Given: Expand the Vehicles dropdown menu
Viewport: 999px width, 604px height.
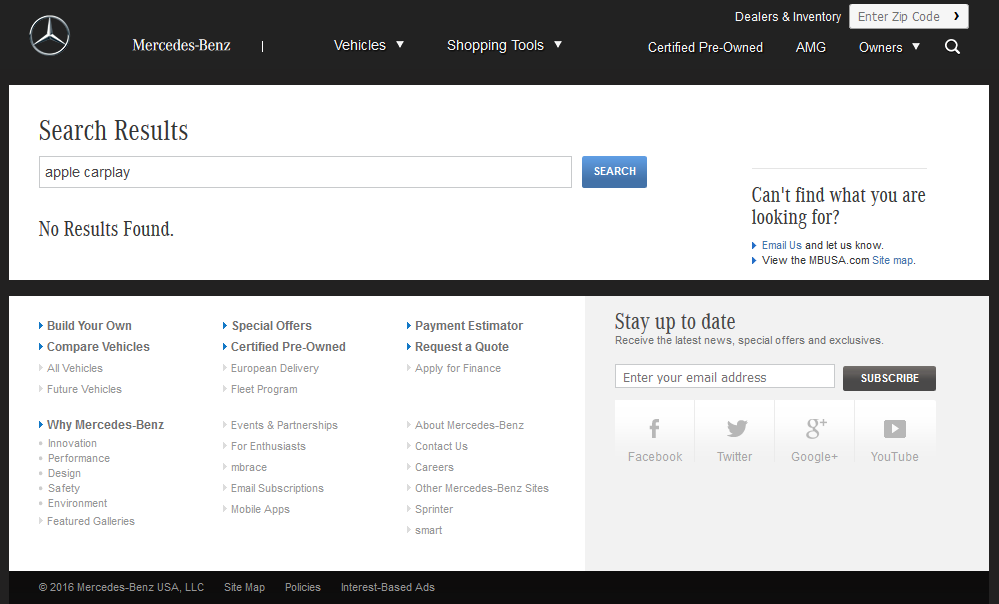Looking at the screenshot, I should tap(369, 45).
